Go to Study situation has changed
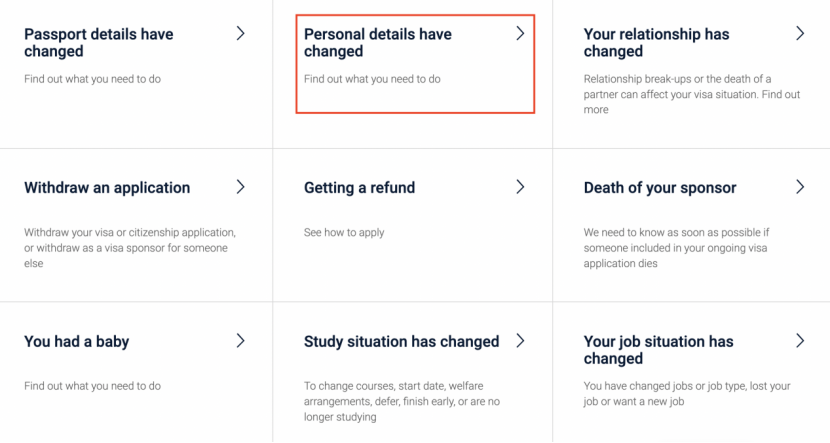This screenshot has width=830, height=443. (x=401, y=342)
